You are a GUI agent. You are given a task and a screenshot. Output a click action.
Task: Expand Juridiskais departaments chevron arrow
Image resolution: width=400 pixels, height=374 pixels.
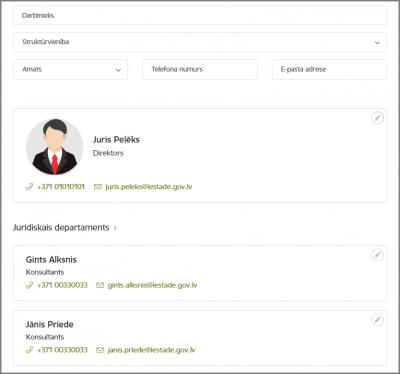pyautogui.click(x=115, y=228)
